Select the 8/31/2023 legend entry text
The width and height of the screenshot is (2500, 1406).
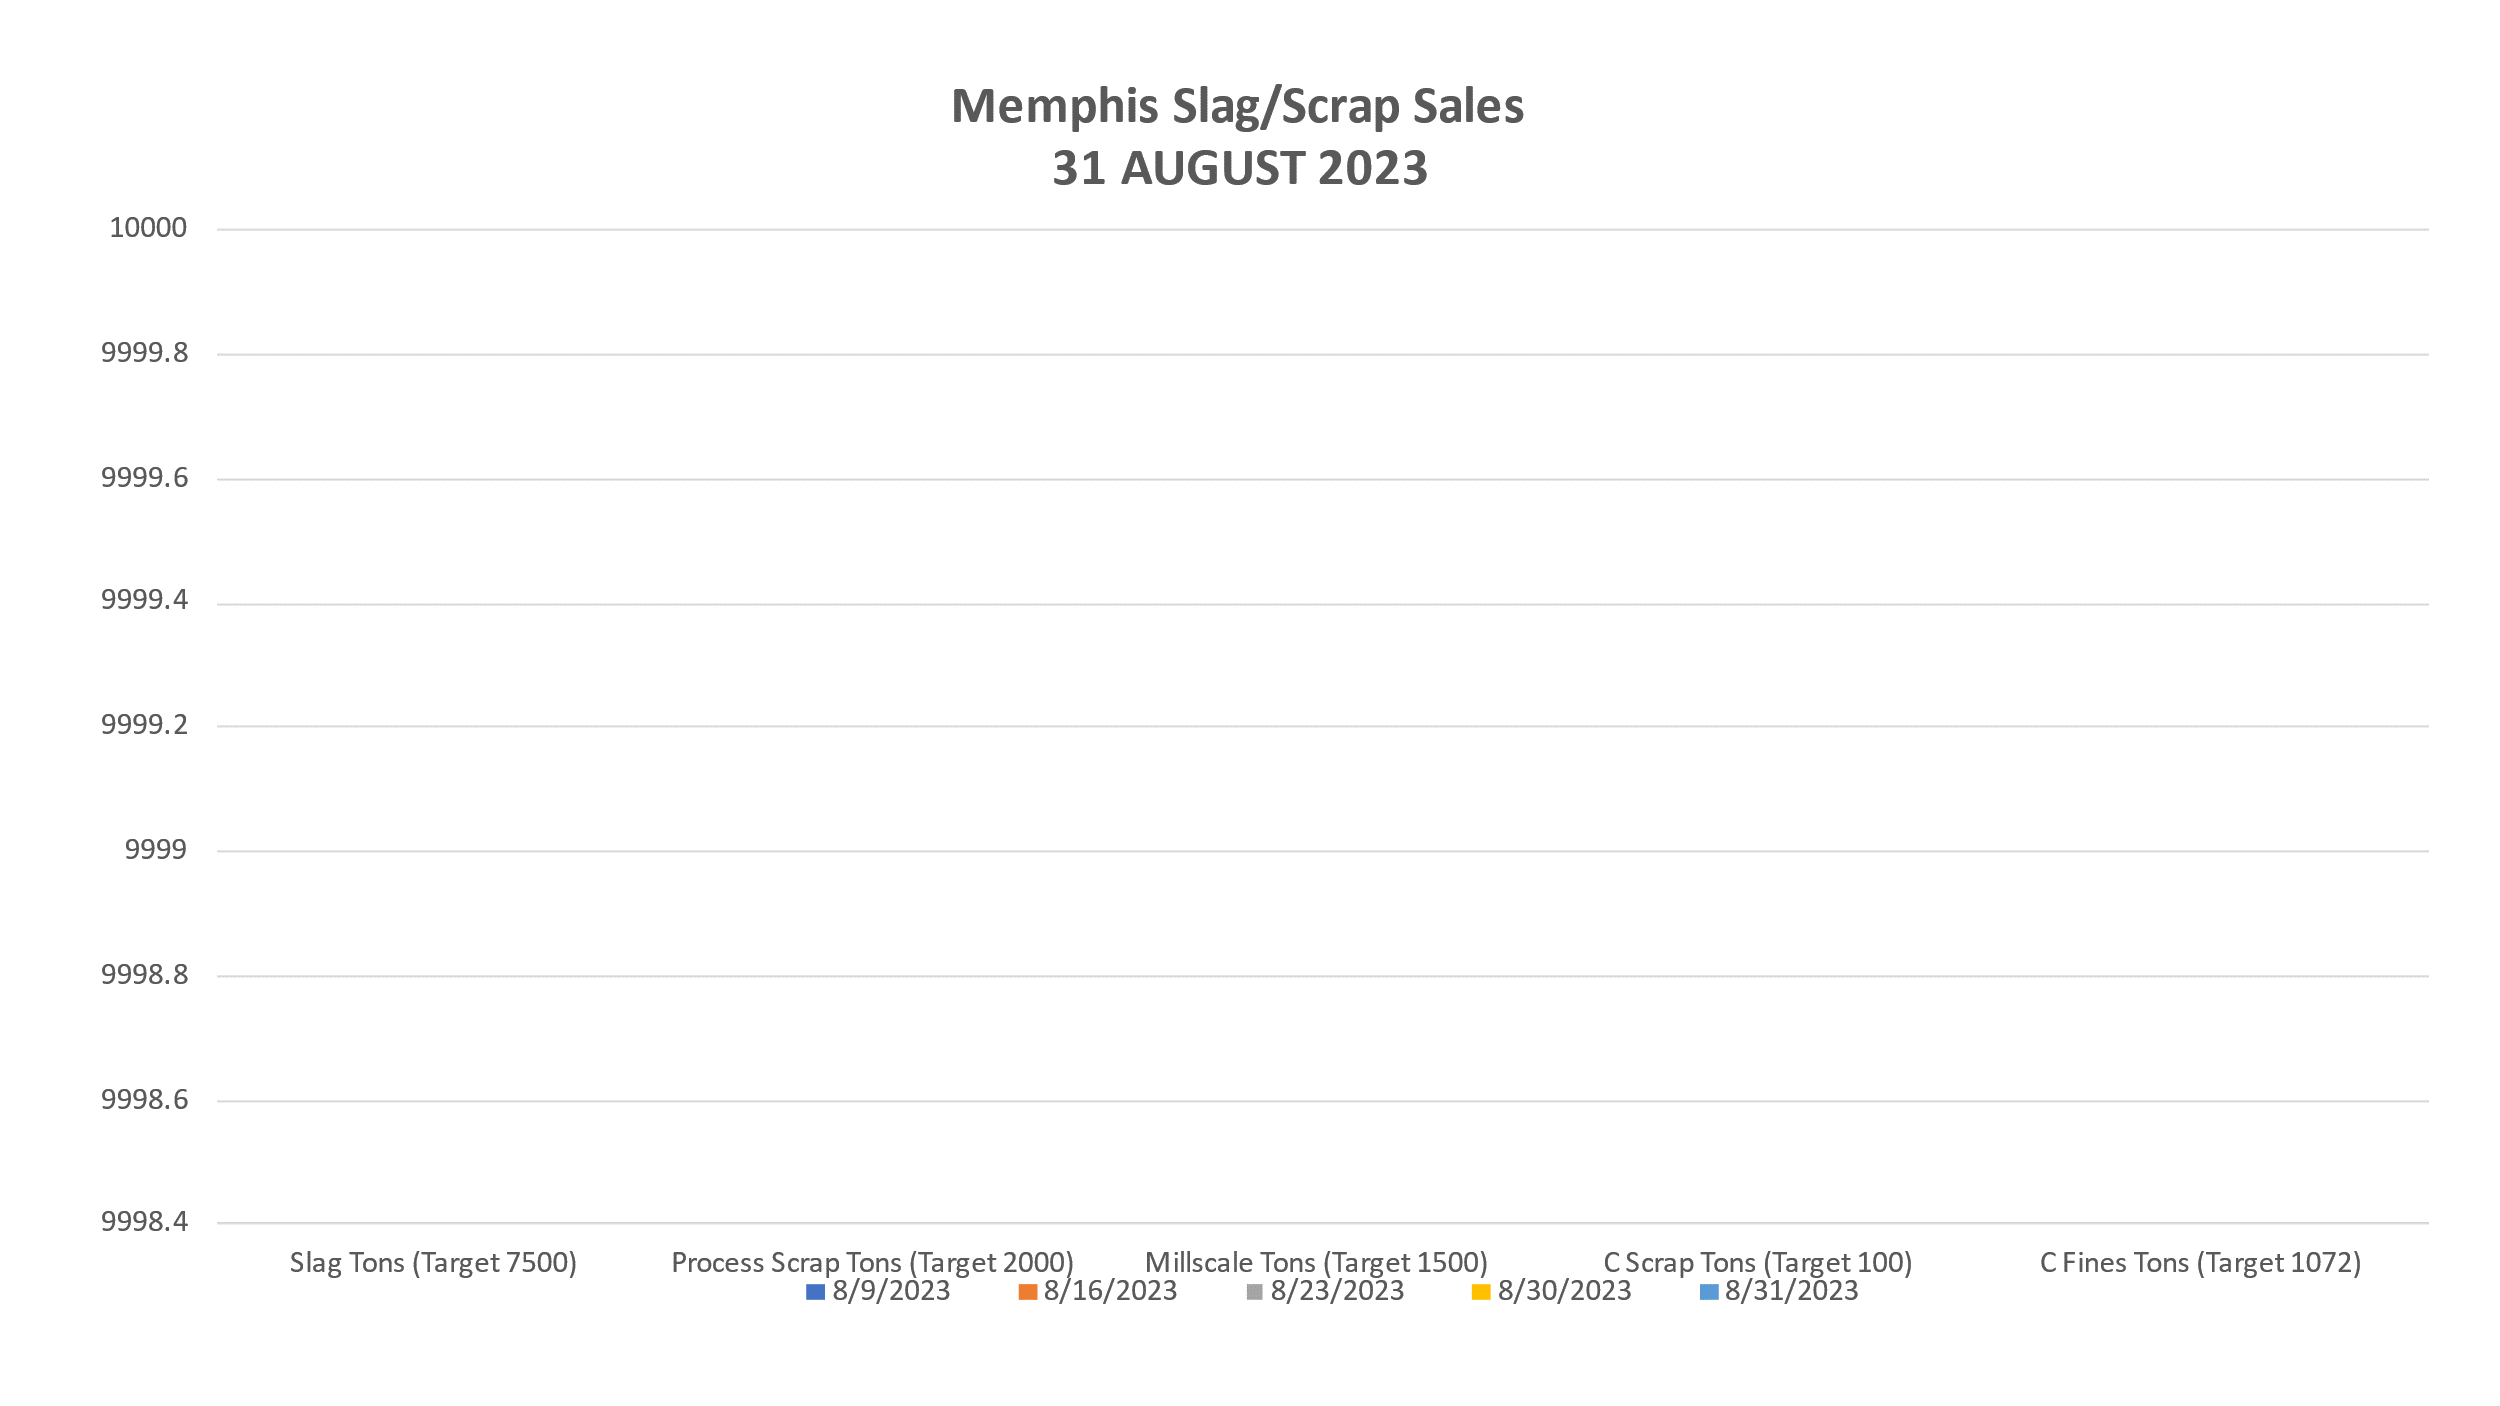click(x=1791, y=1291)
